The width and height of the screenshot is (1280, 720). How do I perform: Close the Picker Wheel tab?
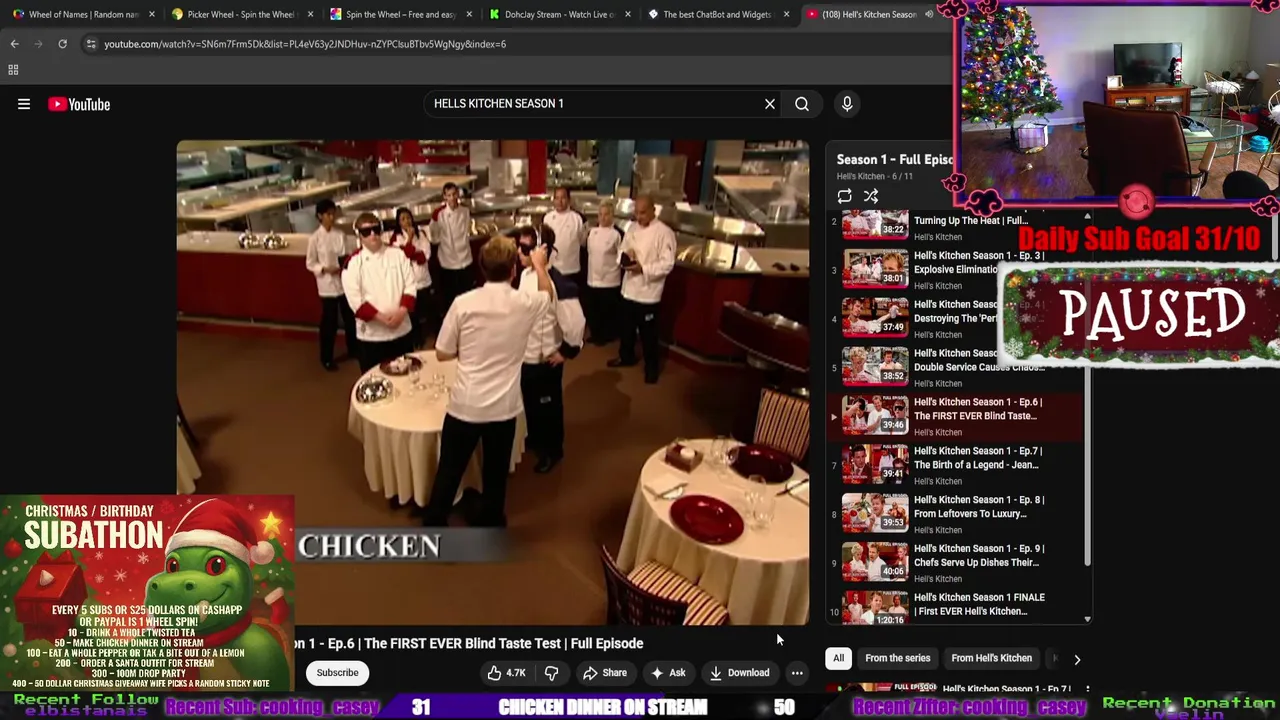[311, 14]
